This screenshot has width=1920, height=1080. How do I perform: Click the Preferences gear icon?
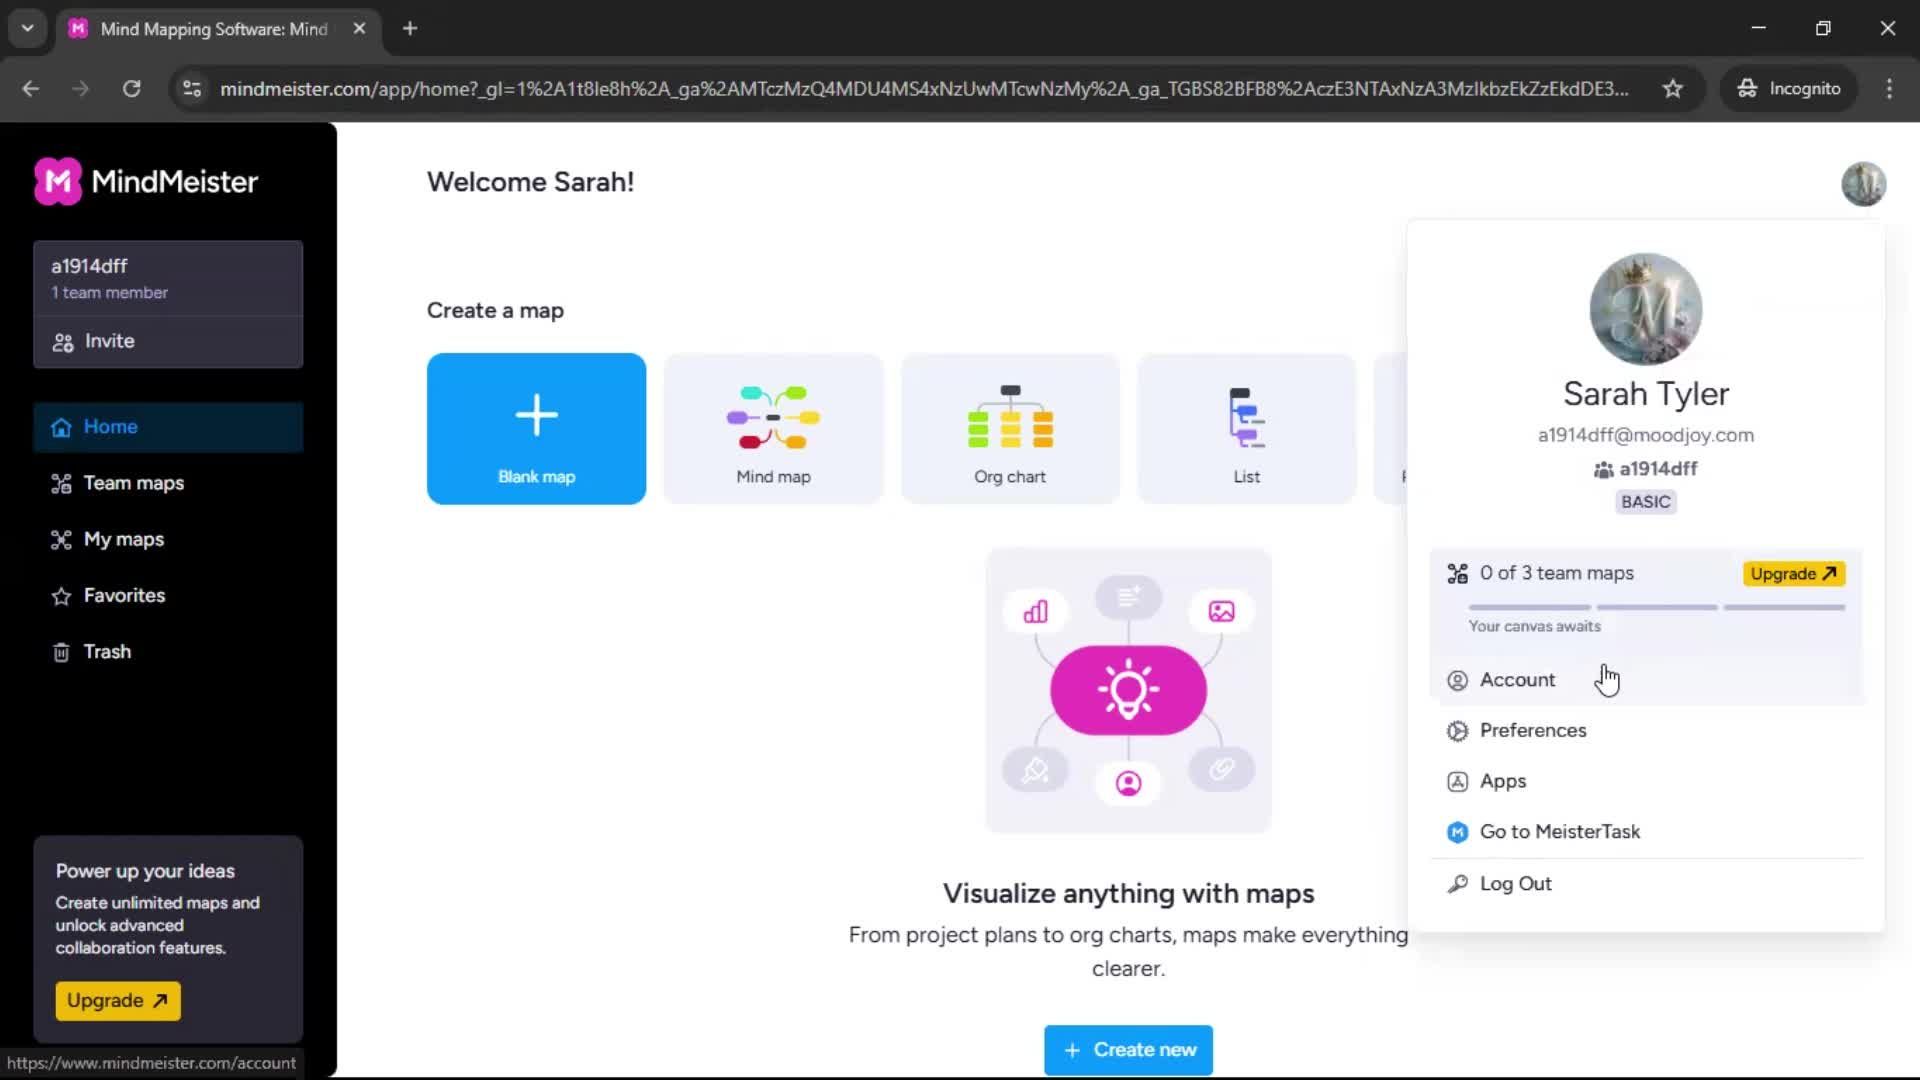pyautogui.click(x=1457, y=731)
